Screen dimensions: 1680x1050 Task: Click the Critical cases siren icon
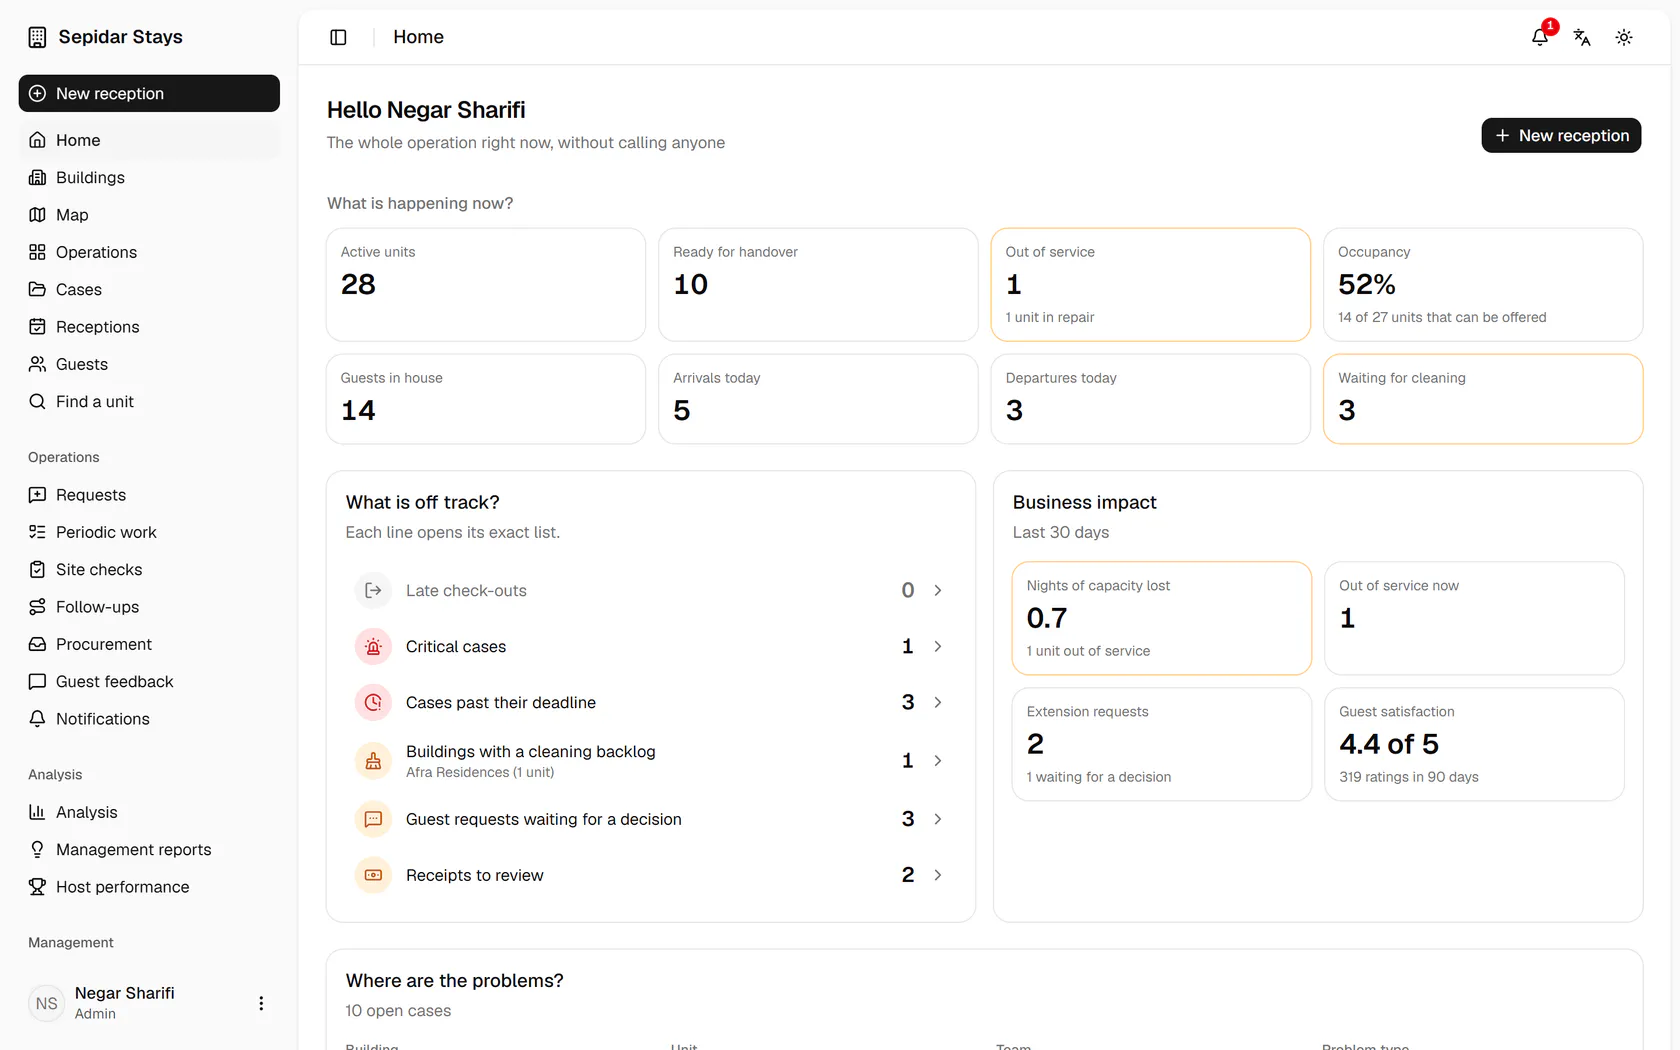click(x=373, y=646)
